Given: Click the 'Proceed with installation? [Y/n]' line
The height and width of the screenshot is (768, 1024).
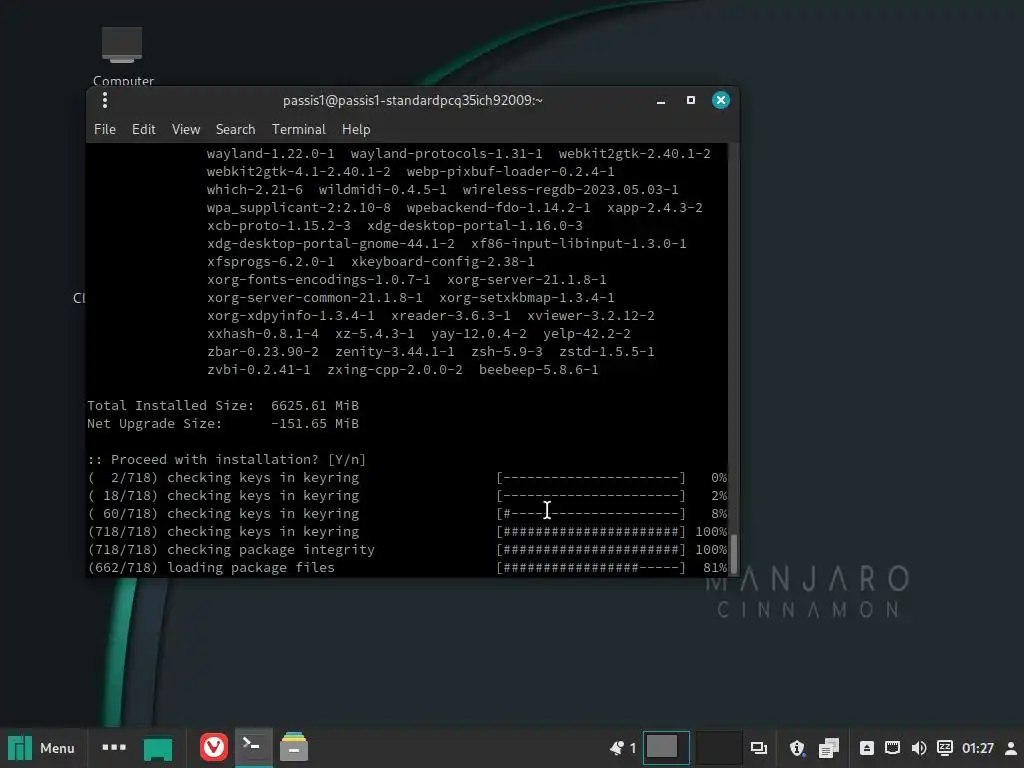Looking at the screenshot, I should click(227, 460).
